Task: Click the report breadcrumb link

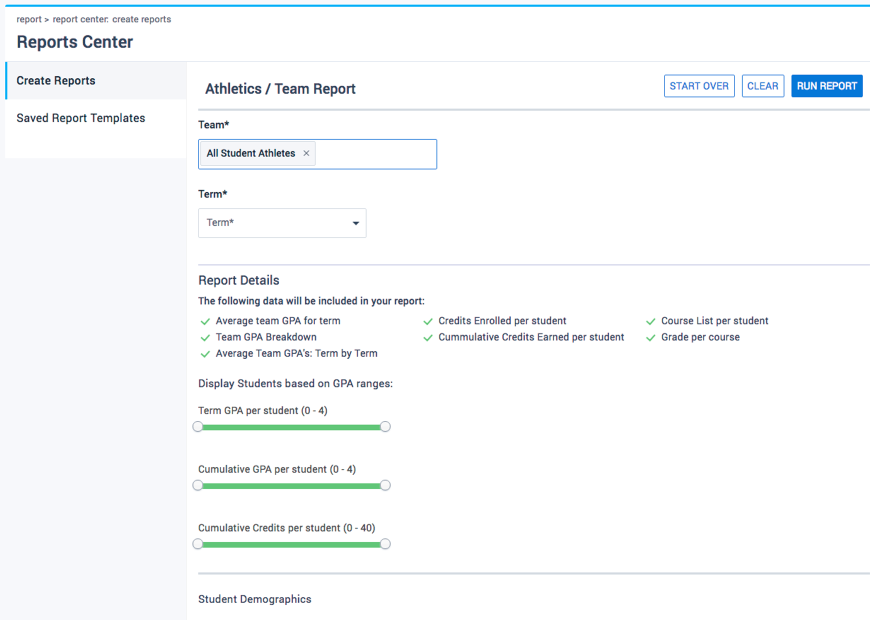Action: pyautogui.click(x=28, y=19)
